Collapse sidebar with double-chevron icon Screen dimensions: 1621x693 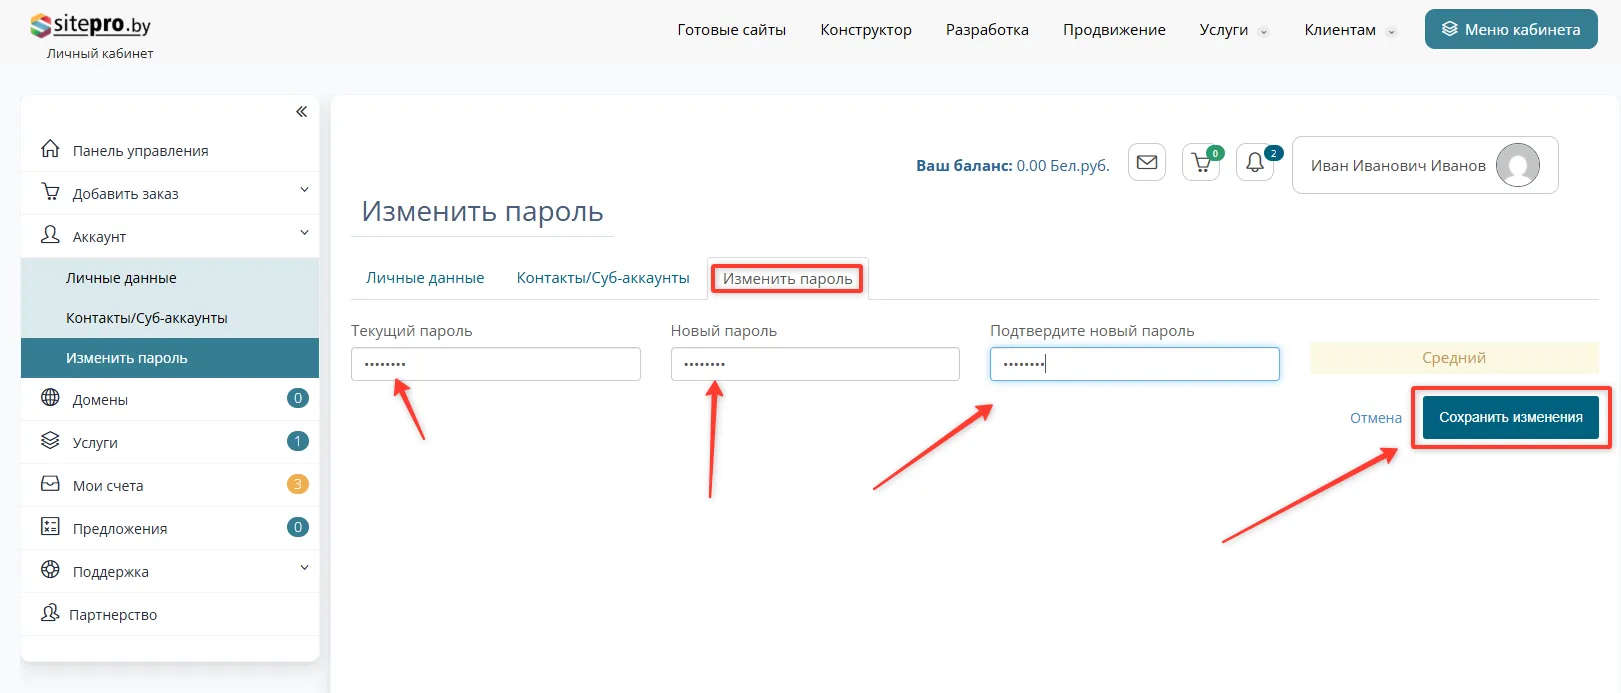click(x=301, y=112)
